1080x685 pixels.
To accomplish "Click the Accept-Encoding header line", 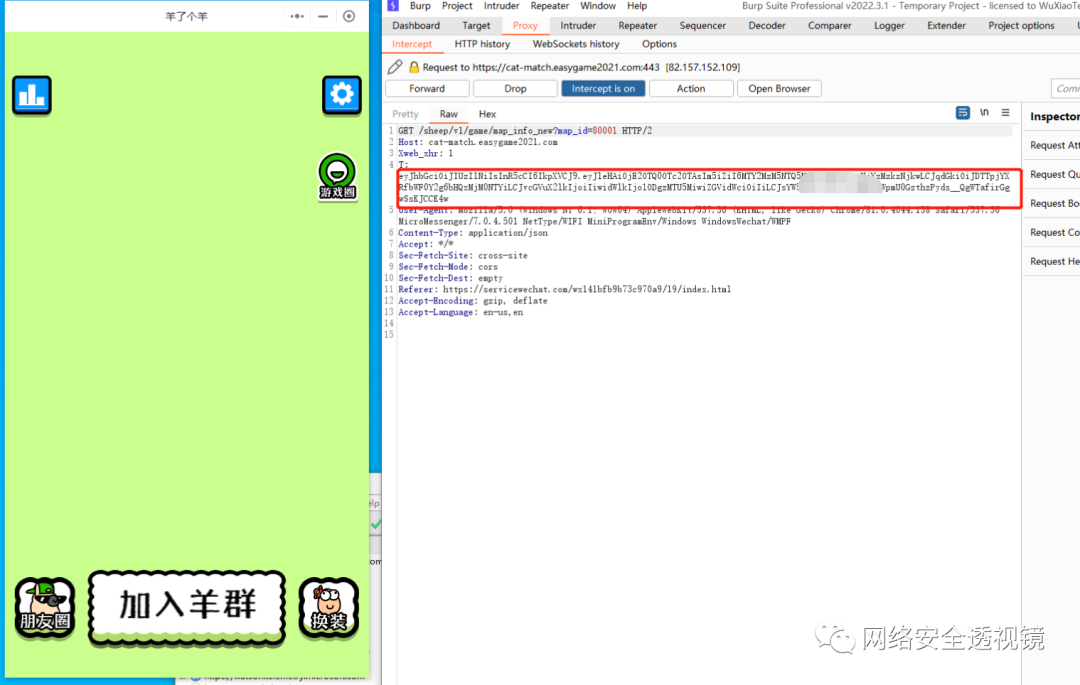I will point(472,302).
